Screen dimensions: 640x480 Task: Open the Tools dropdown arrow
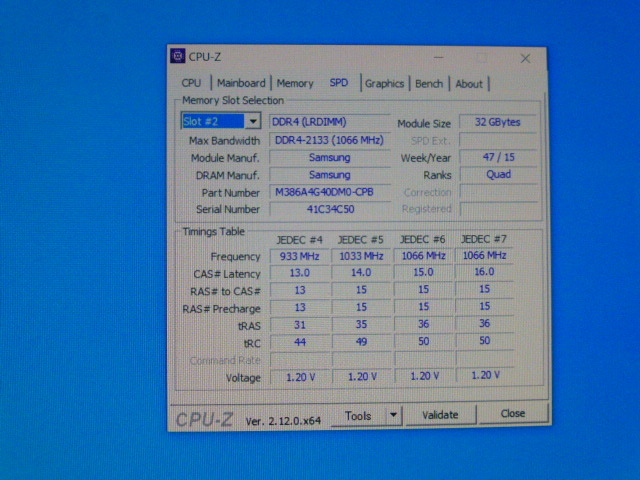pyautogui.click(x=393, y=415)
